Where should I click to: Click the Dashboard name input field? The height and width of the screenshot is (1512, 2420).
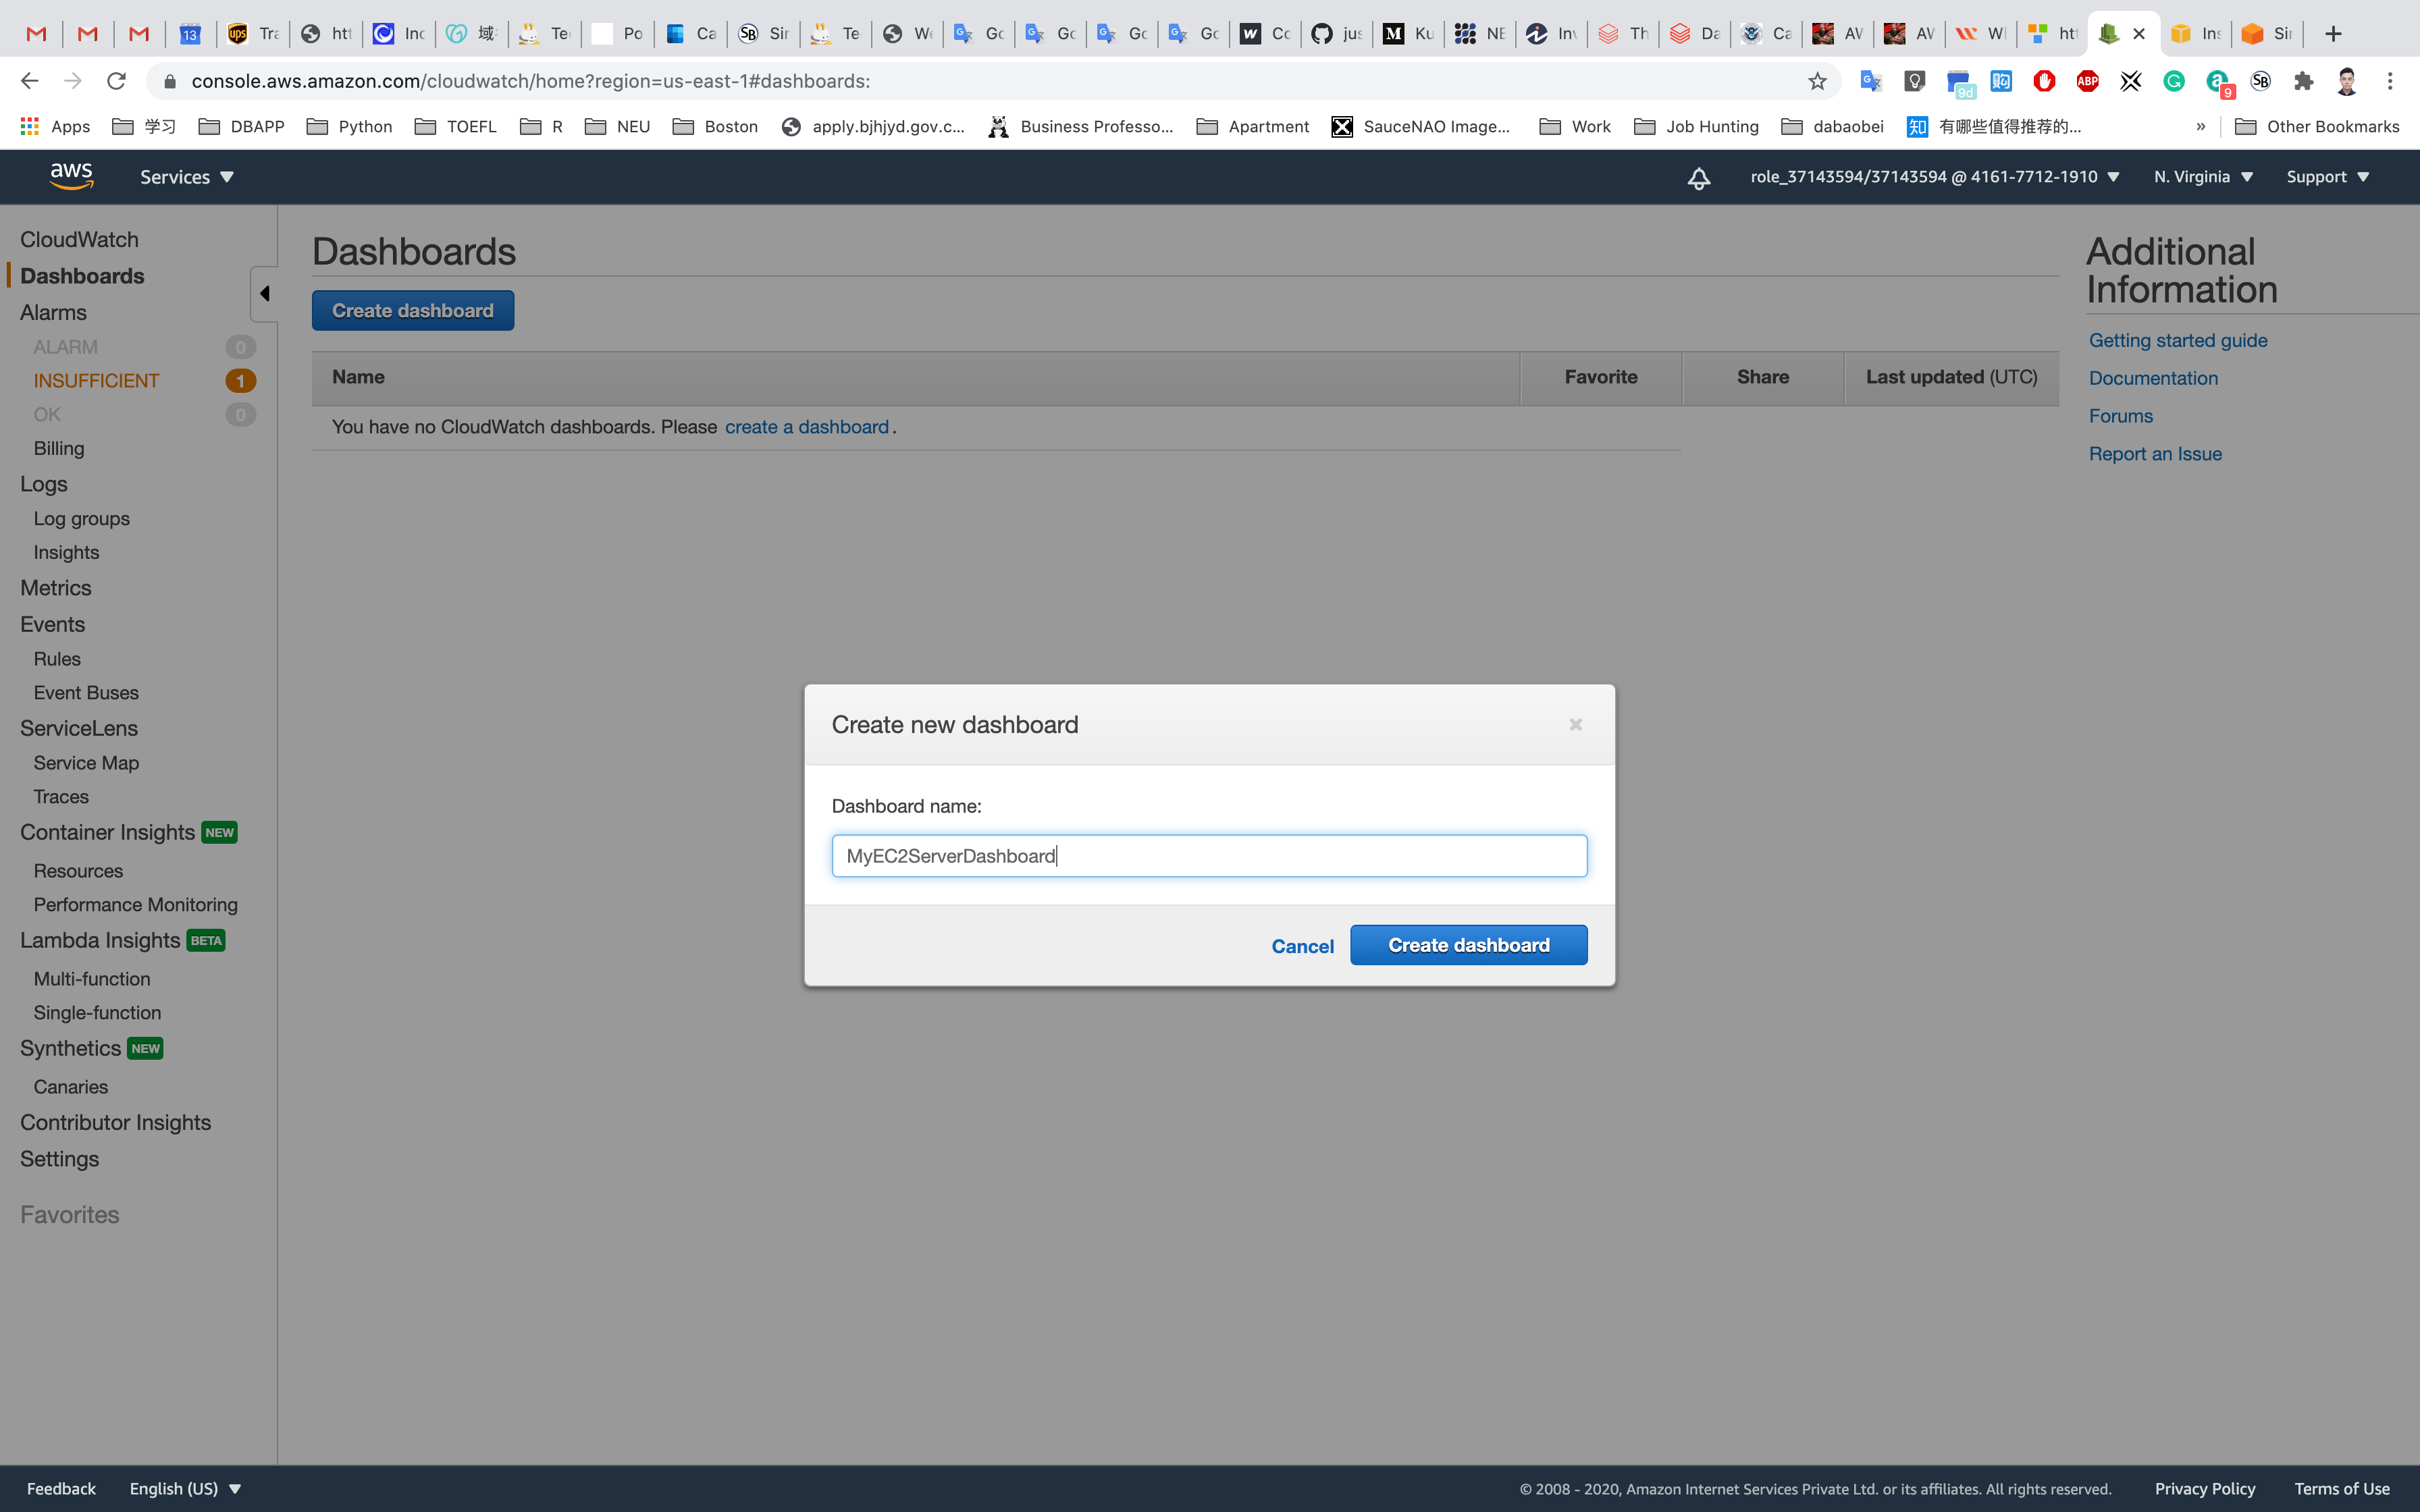(1209, 856)
